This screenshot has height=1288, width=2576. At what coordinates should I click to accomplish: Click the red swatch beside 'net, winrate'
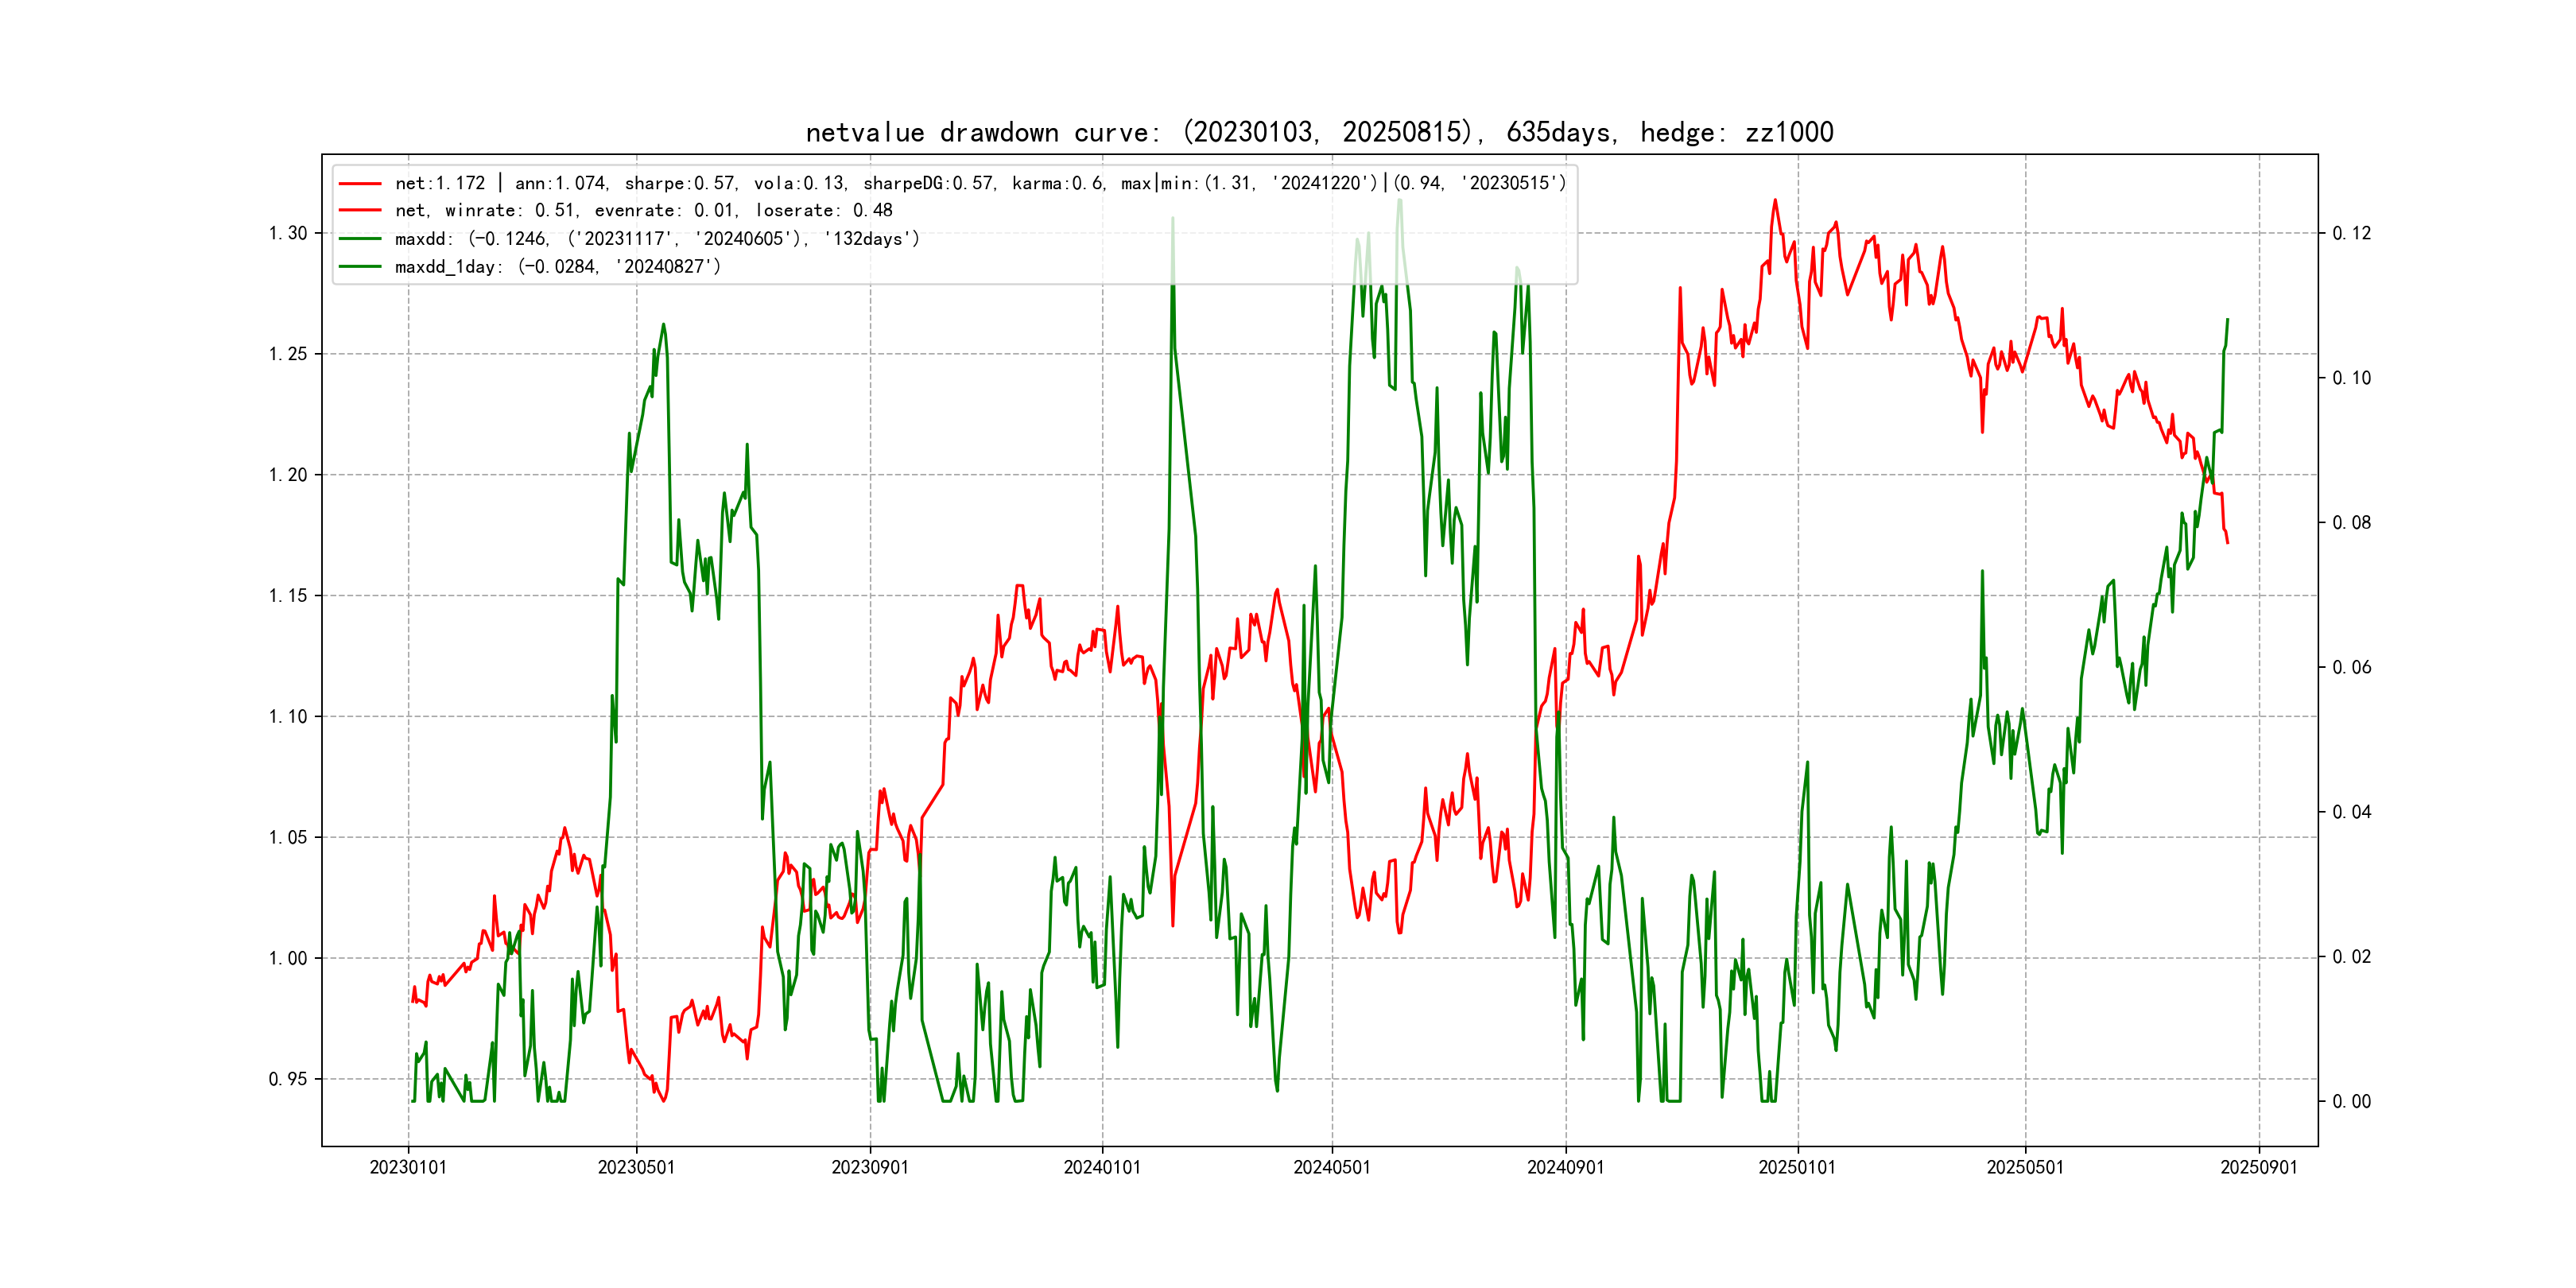click(x=360, y=211)
